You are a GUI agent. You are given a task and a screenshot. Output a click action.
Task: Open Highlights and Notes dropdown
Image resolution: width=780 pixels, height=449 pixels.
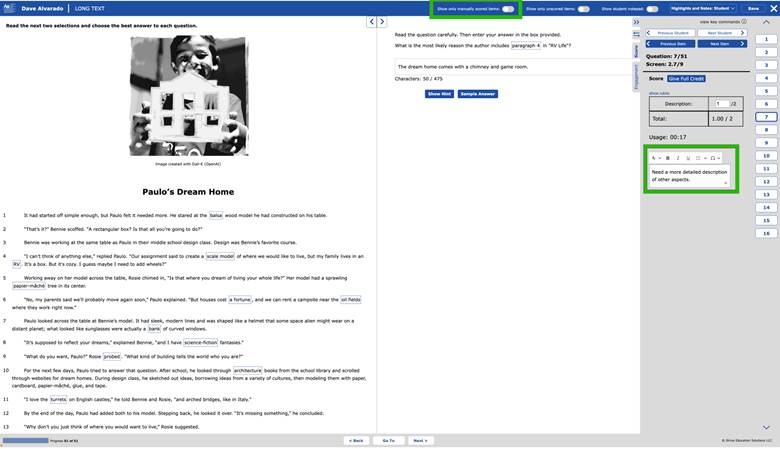[701, 8]
